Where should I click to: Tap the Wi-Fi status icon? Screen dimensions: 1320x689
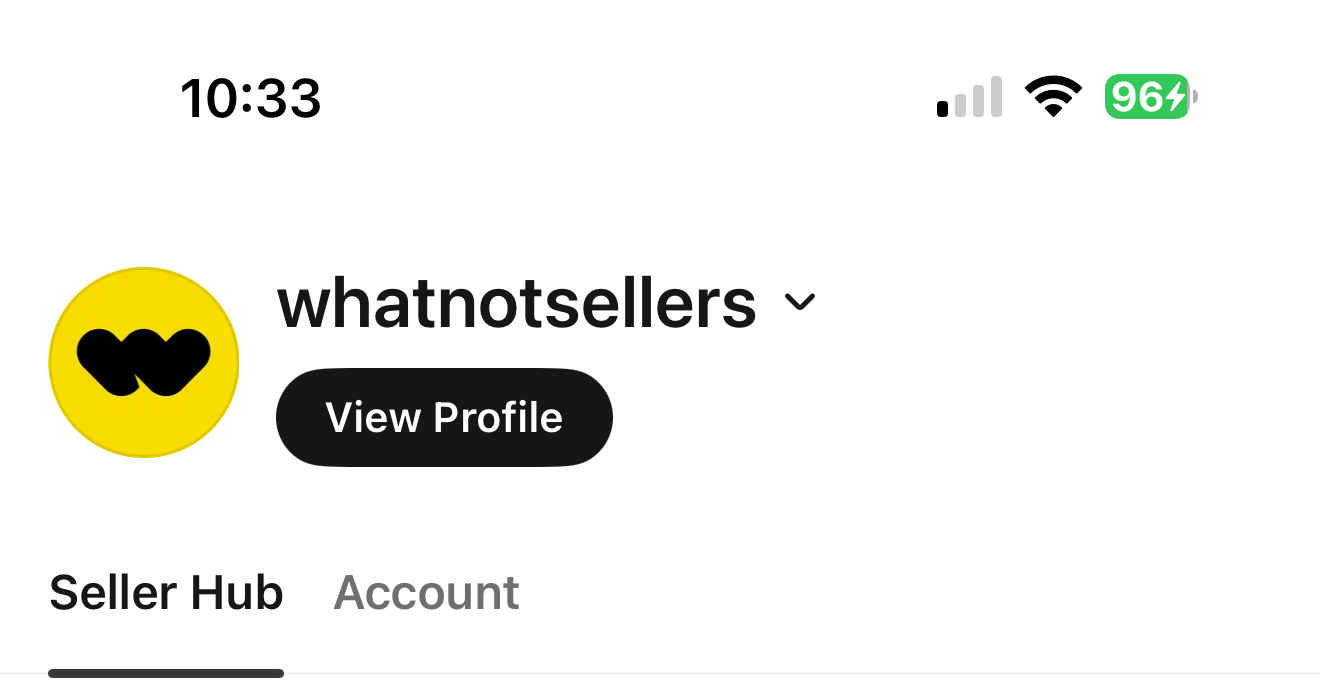[x=1053, y=97]
